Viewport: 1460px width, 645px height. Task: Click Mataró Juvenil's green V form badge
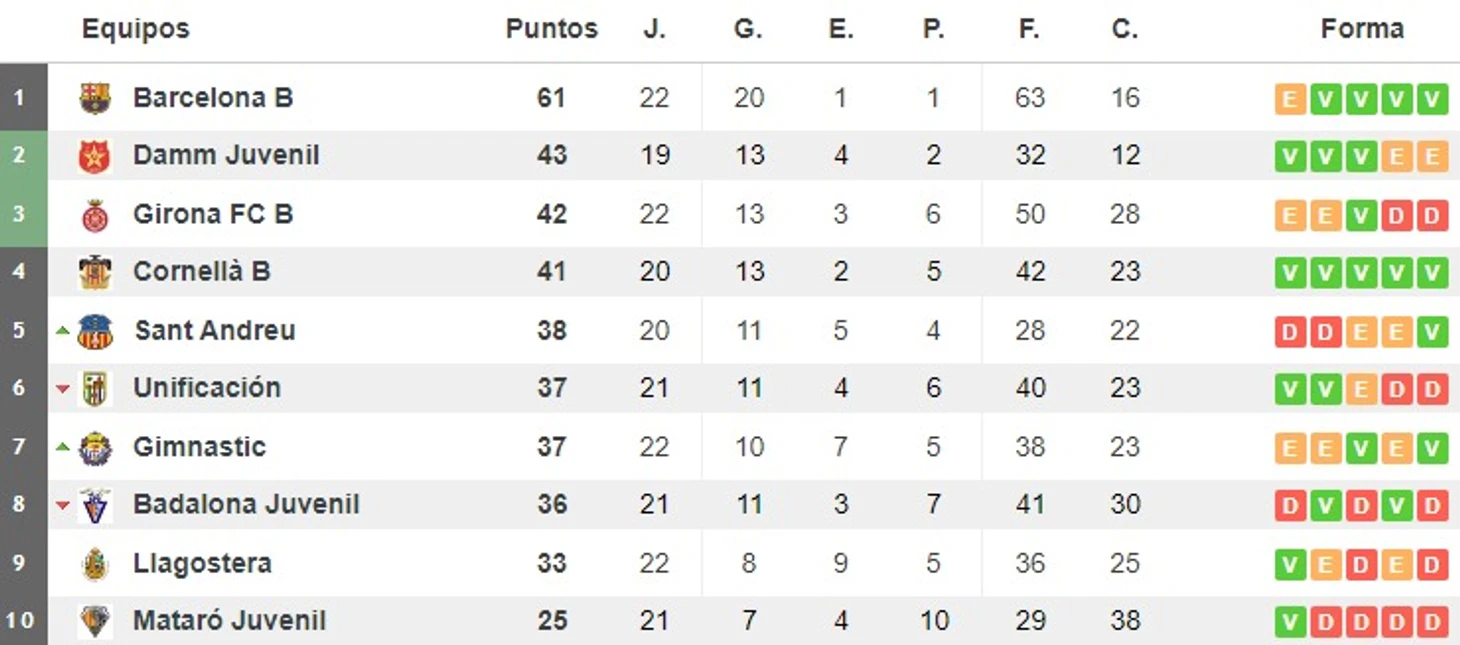pos(1290,622)
